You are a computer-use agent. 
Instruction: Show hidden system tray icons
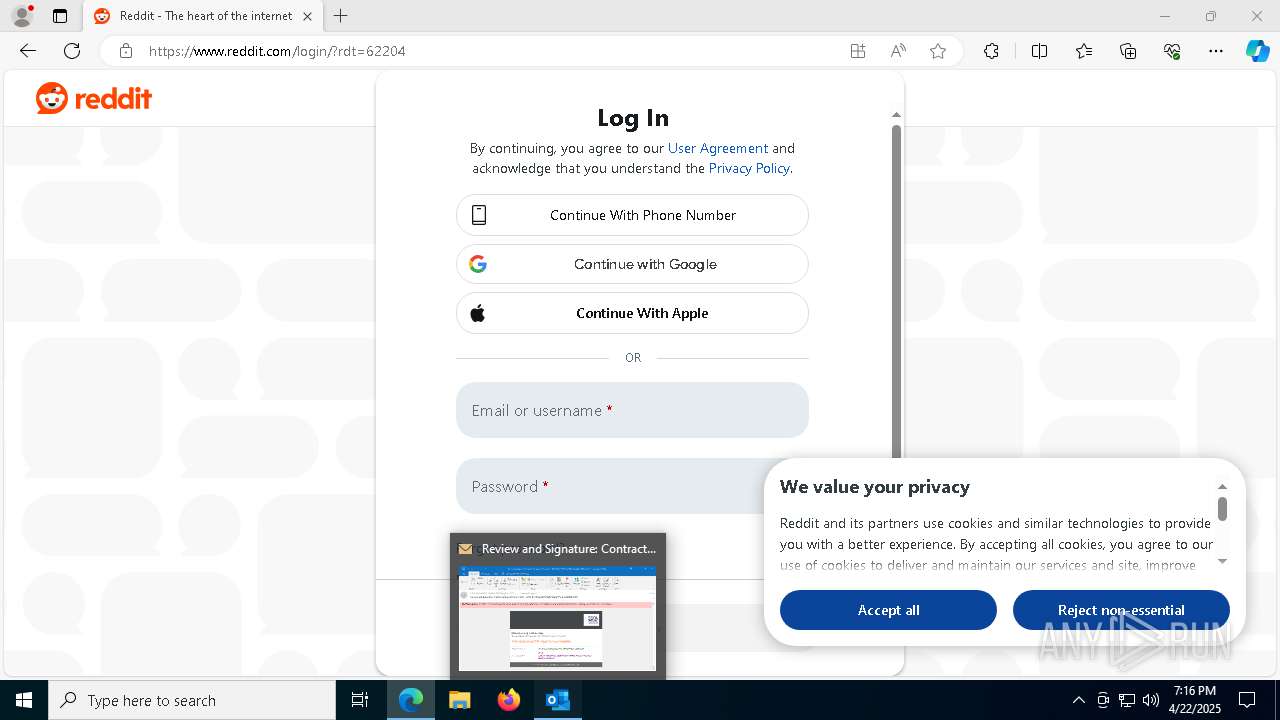pos(1078,700)
